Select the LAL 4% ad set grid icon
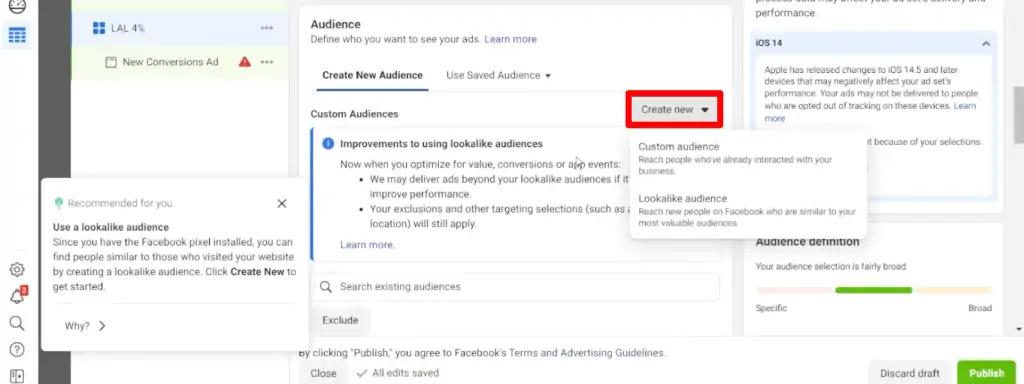The height and width of the screenshot is (384, 1024). (99, 28)
